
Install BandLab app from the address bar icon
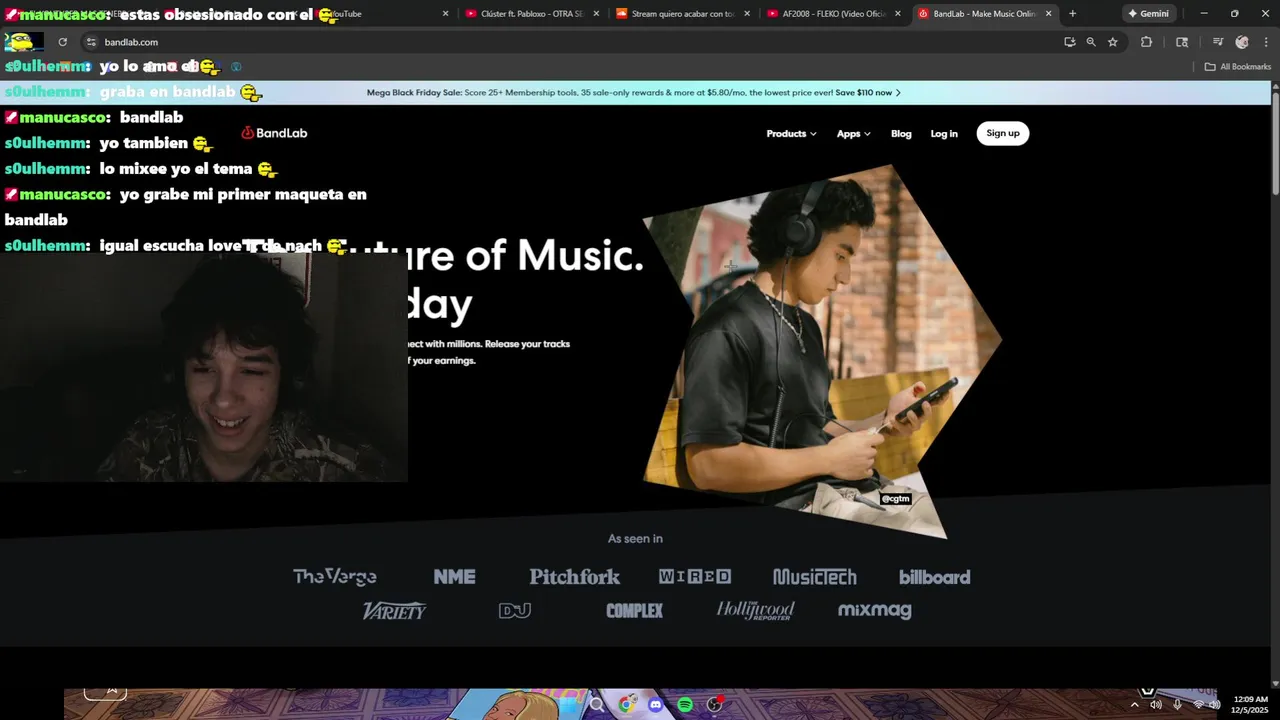1069,42
